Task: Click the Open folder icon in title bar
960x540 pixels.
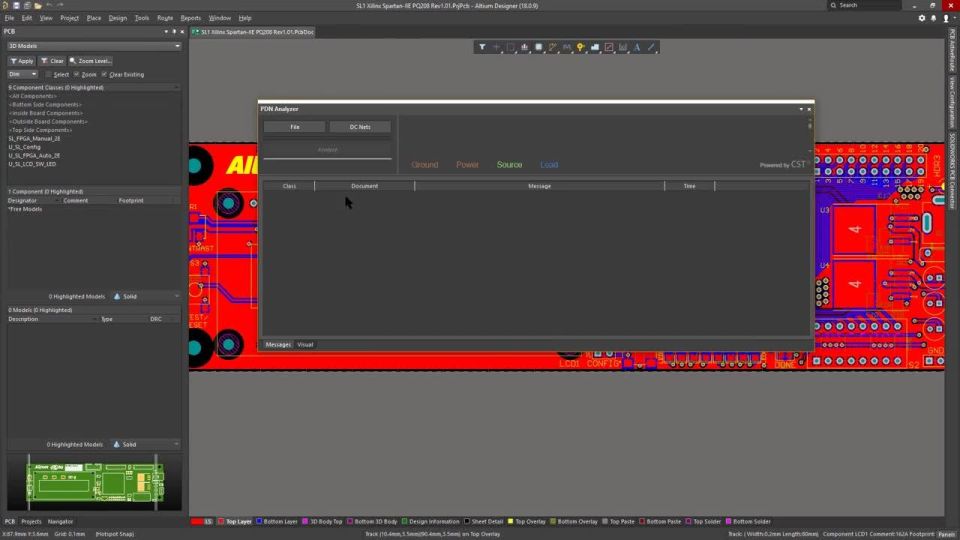Action: pos(37,6)
